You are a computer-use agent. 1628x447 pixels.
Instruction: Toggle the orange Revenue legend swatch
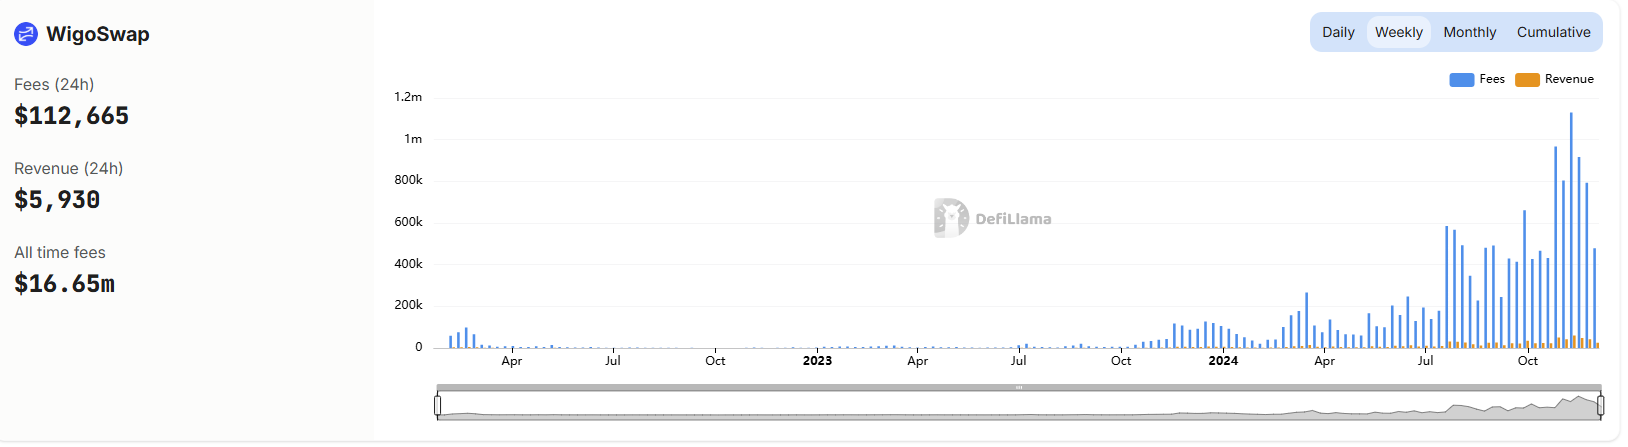(x=1527, y=80)
